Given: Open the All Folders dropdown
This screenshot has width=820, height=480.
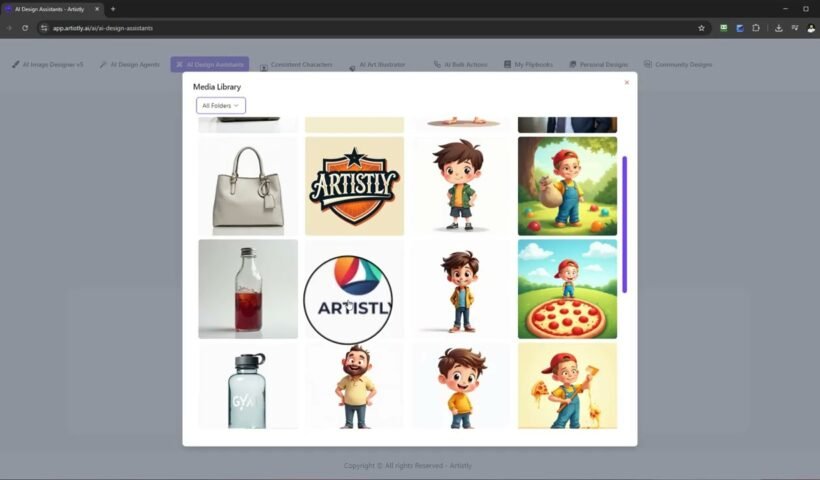Looking at the screenshot, I should click(221, 106).
